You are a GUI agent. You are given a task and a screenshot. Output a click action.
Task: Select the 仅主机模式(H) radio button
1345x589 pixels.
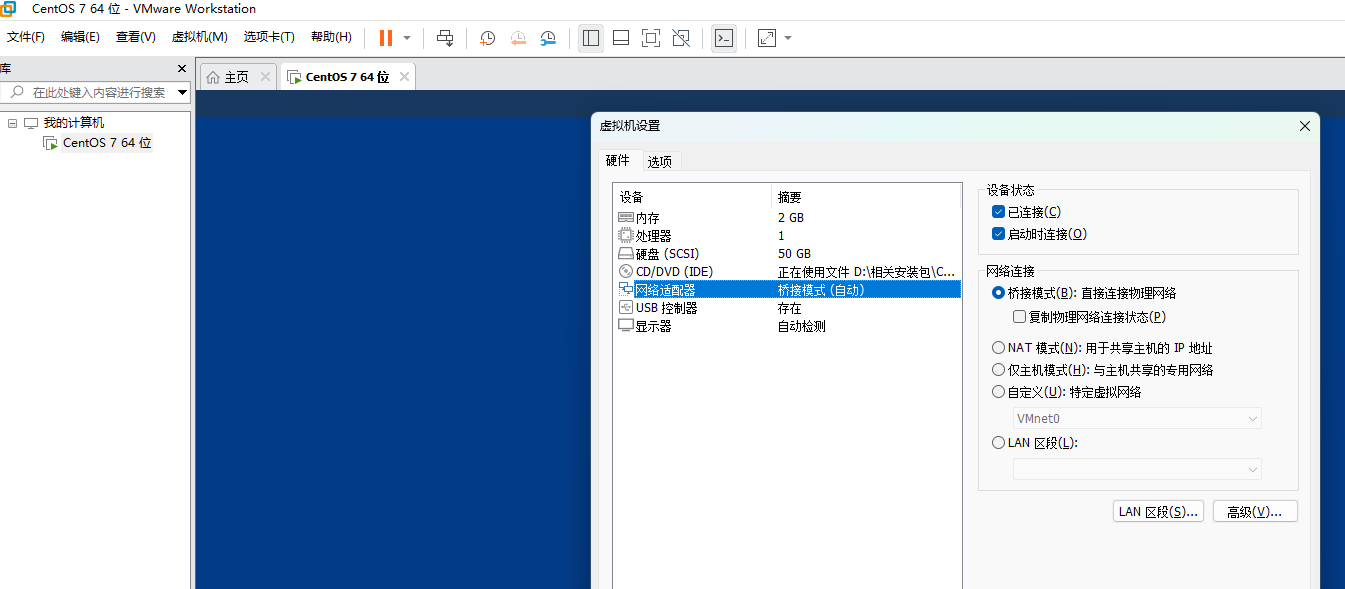pos(998,370)
